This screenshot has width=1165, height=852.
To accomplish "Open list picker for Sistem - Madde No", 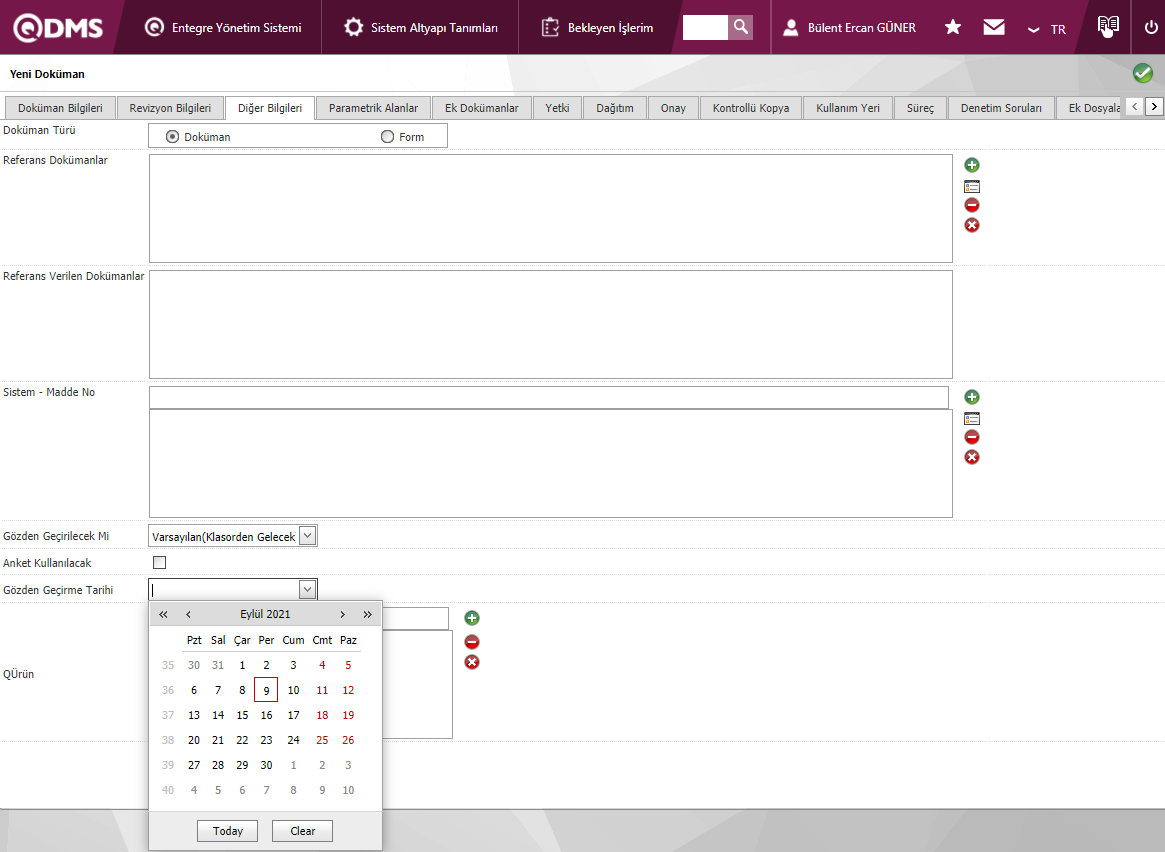I will pyautogui.click(x=972, y=418).
